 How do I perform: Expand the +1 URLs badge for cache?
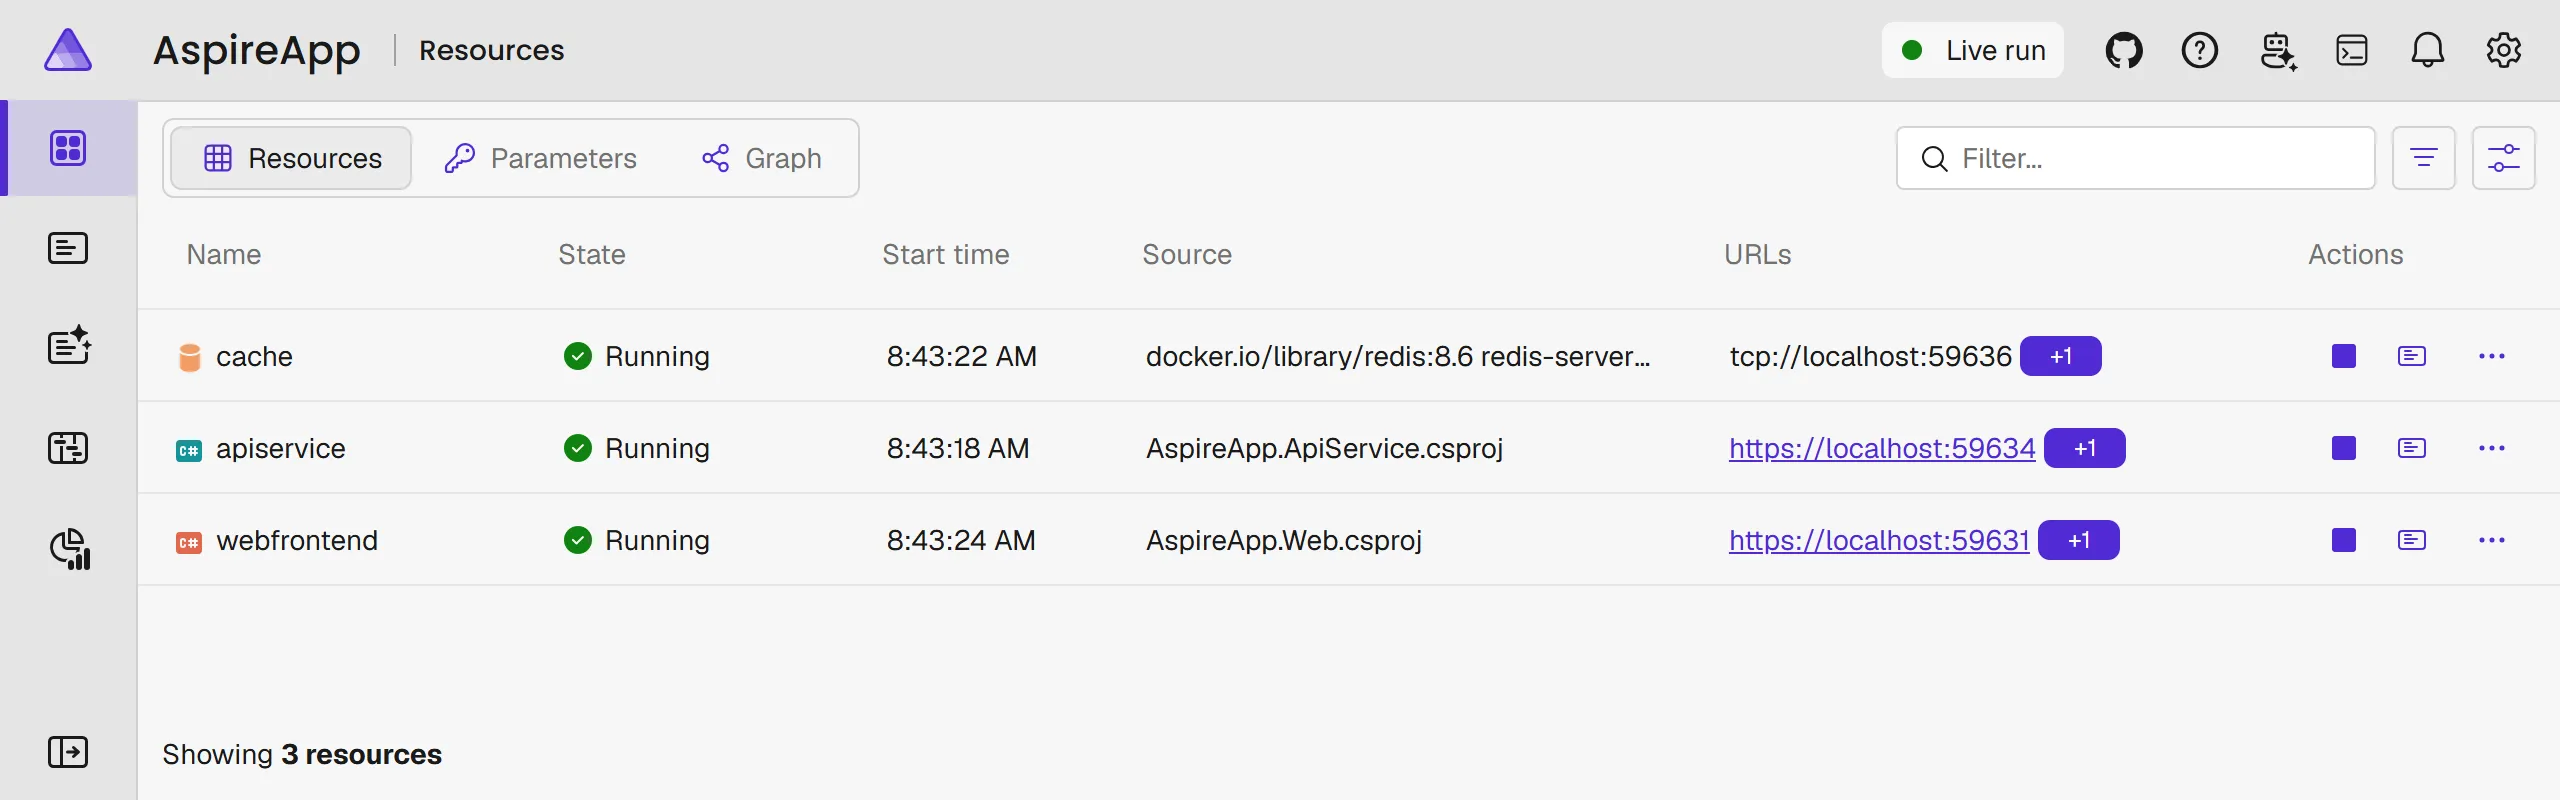[2061, 356]
